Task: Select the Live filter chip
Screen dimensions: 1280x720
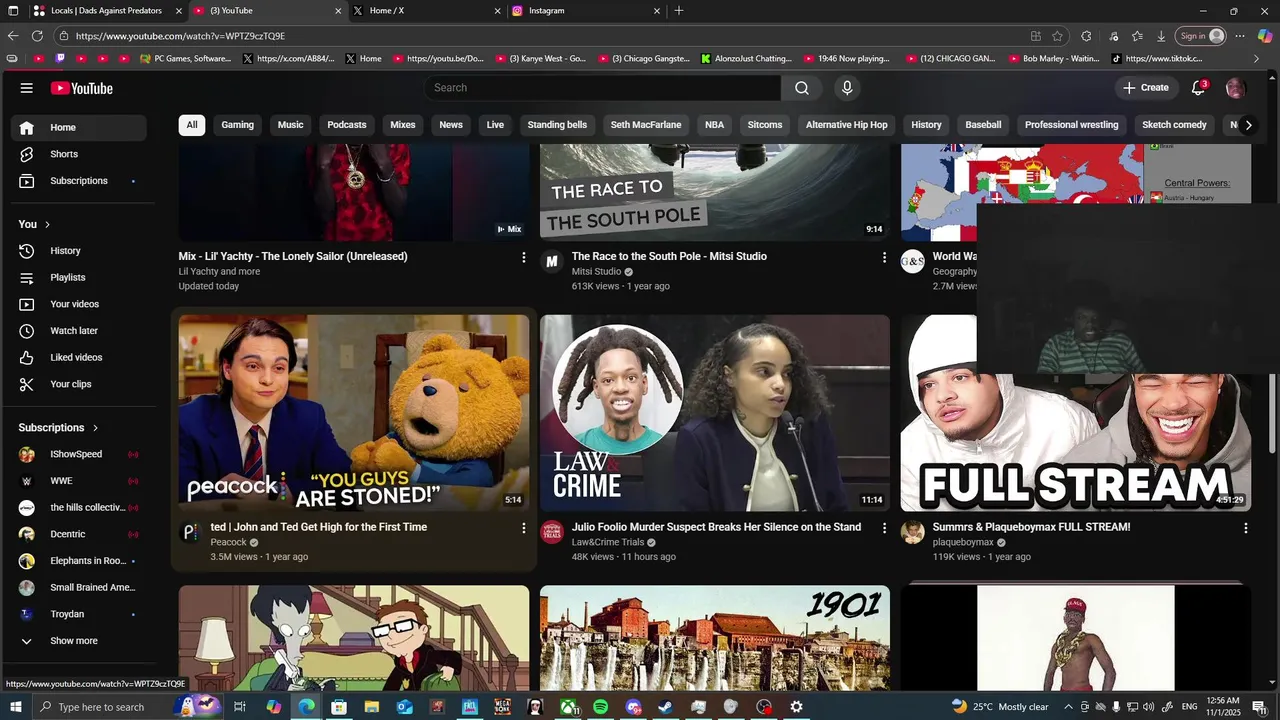Action: (x=495, y=125)
